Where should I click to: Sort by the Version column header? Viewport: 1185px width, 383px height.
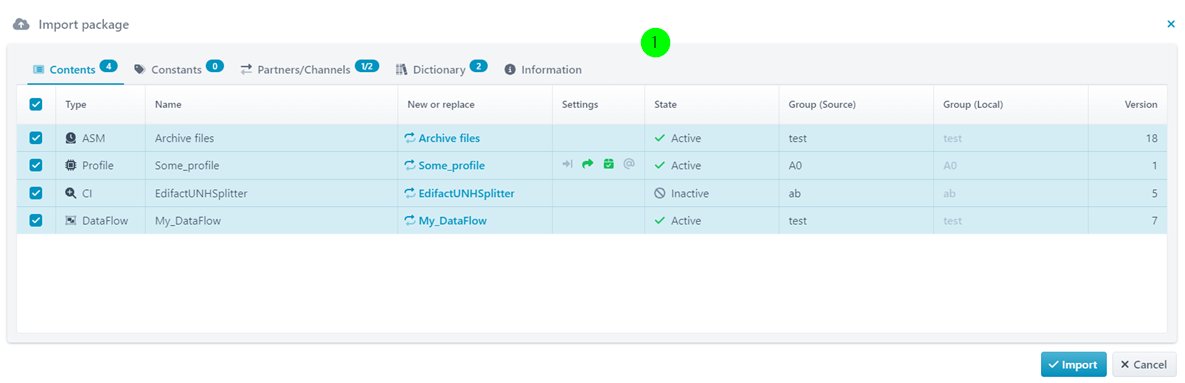coord(1140,104)
